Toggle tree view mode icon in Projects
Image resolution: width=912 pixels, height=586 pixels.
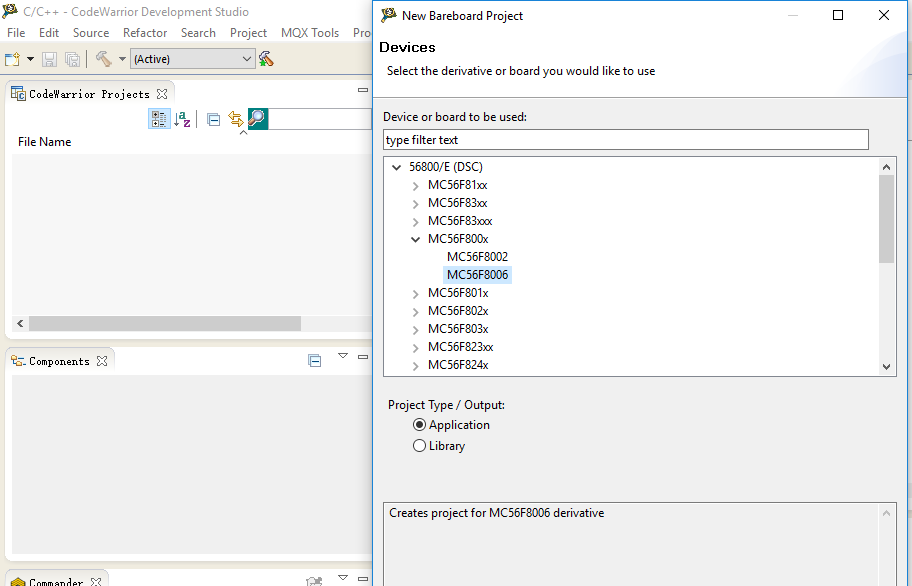click(159, 119)
